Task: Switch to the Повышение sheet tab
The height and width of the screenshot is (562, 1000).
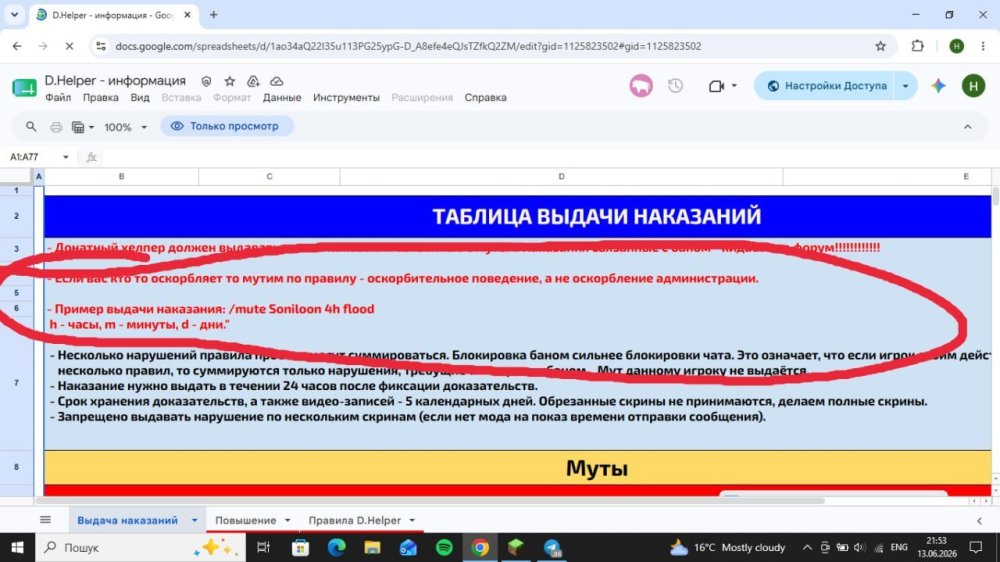Action: pyautogui.click(x=246, y=520)
